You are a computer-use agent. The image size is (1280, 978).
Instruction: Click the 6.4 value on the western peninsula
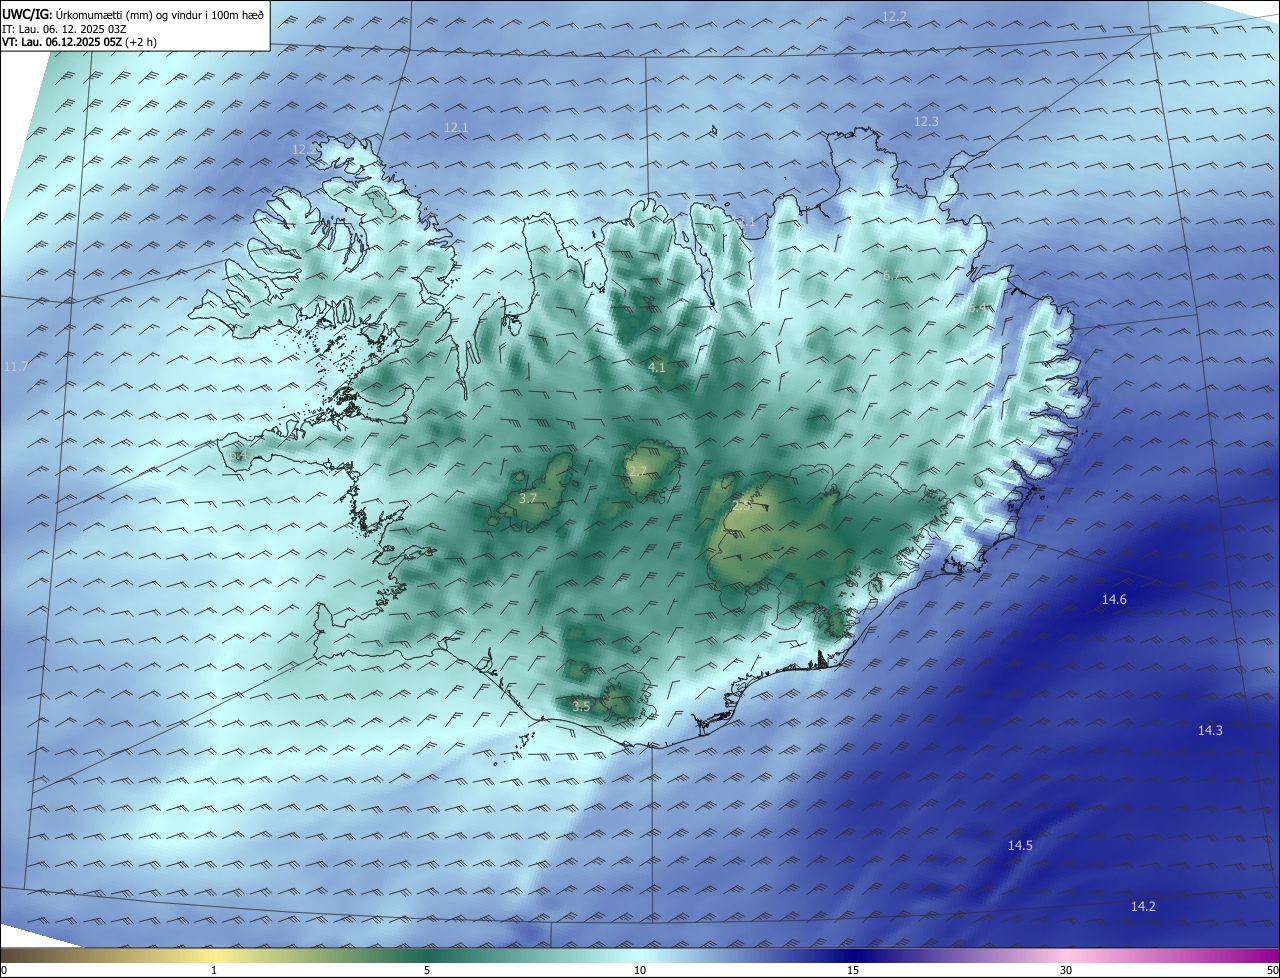[238, 456]
